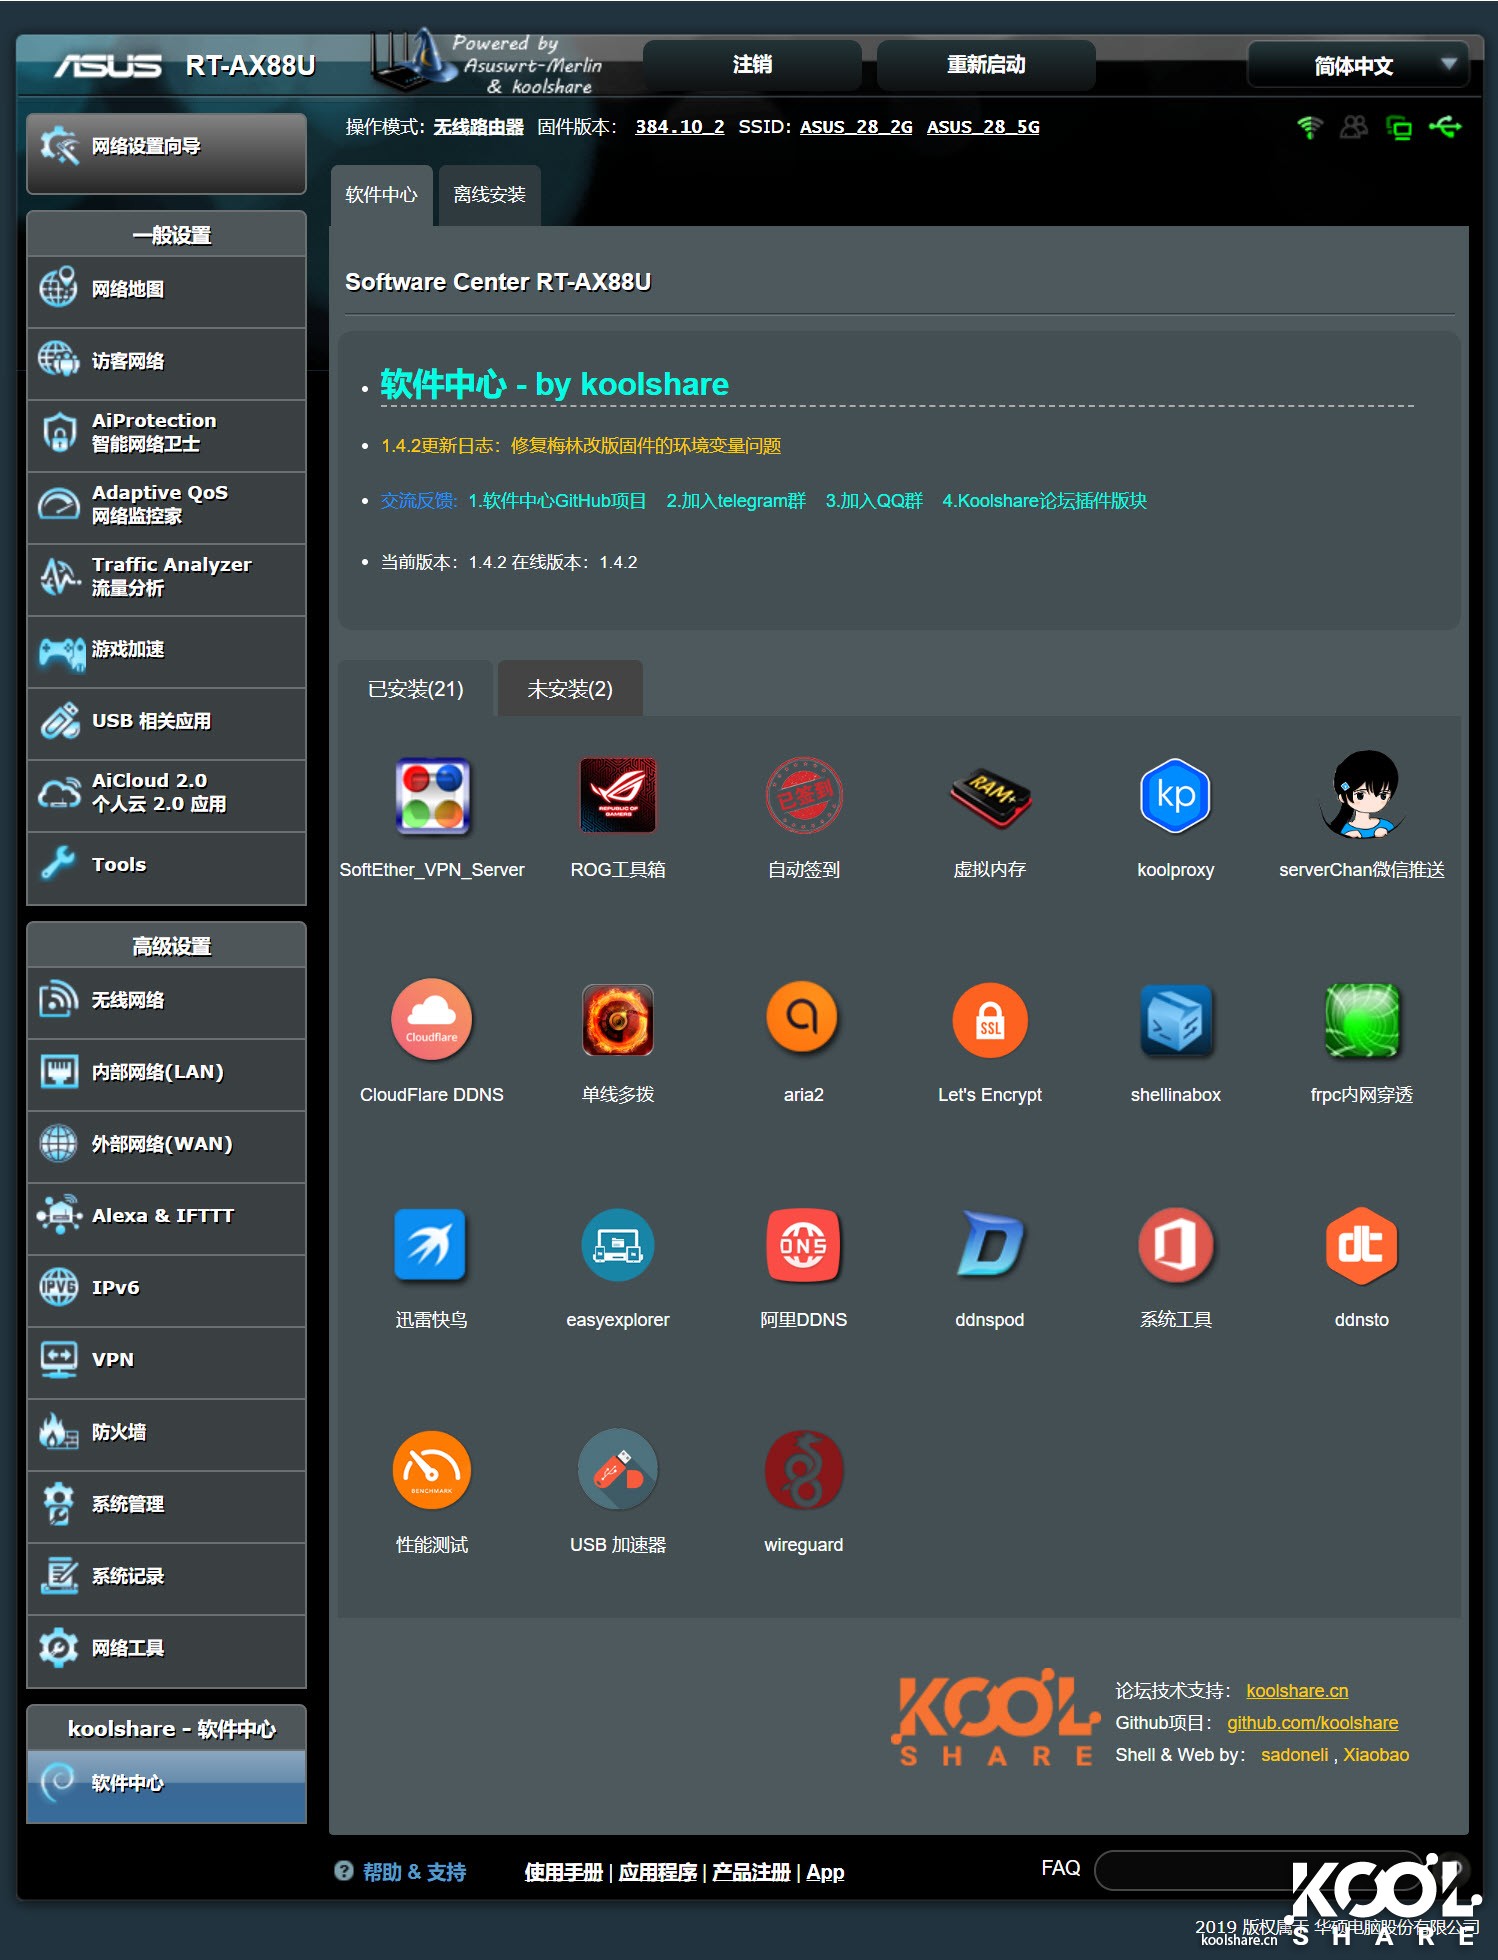
Task: Click the firmware version 384.10_2 link
Action: click(680, 127)
